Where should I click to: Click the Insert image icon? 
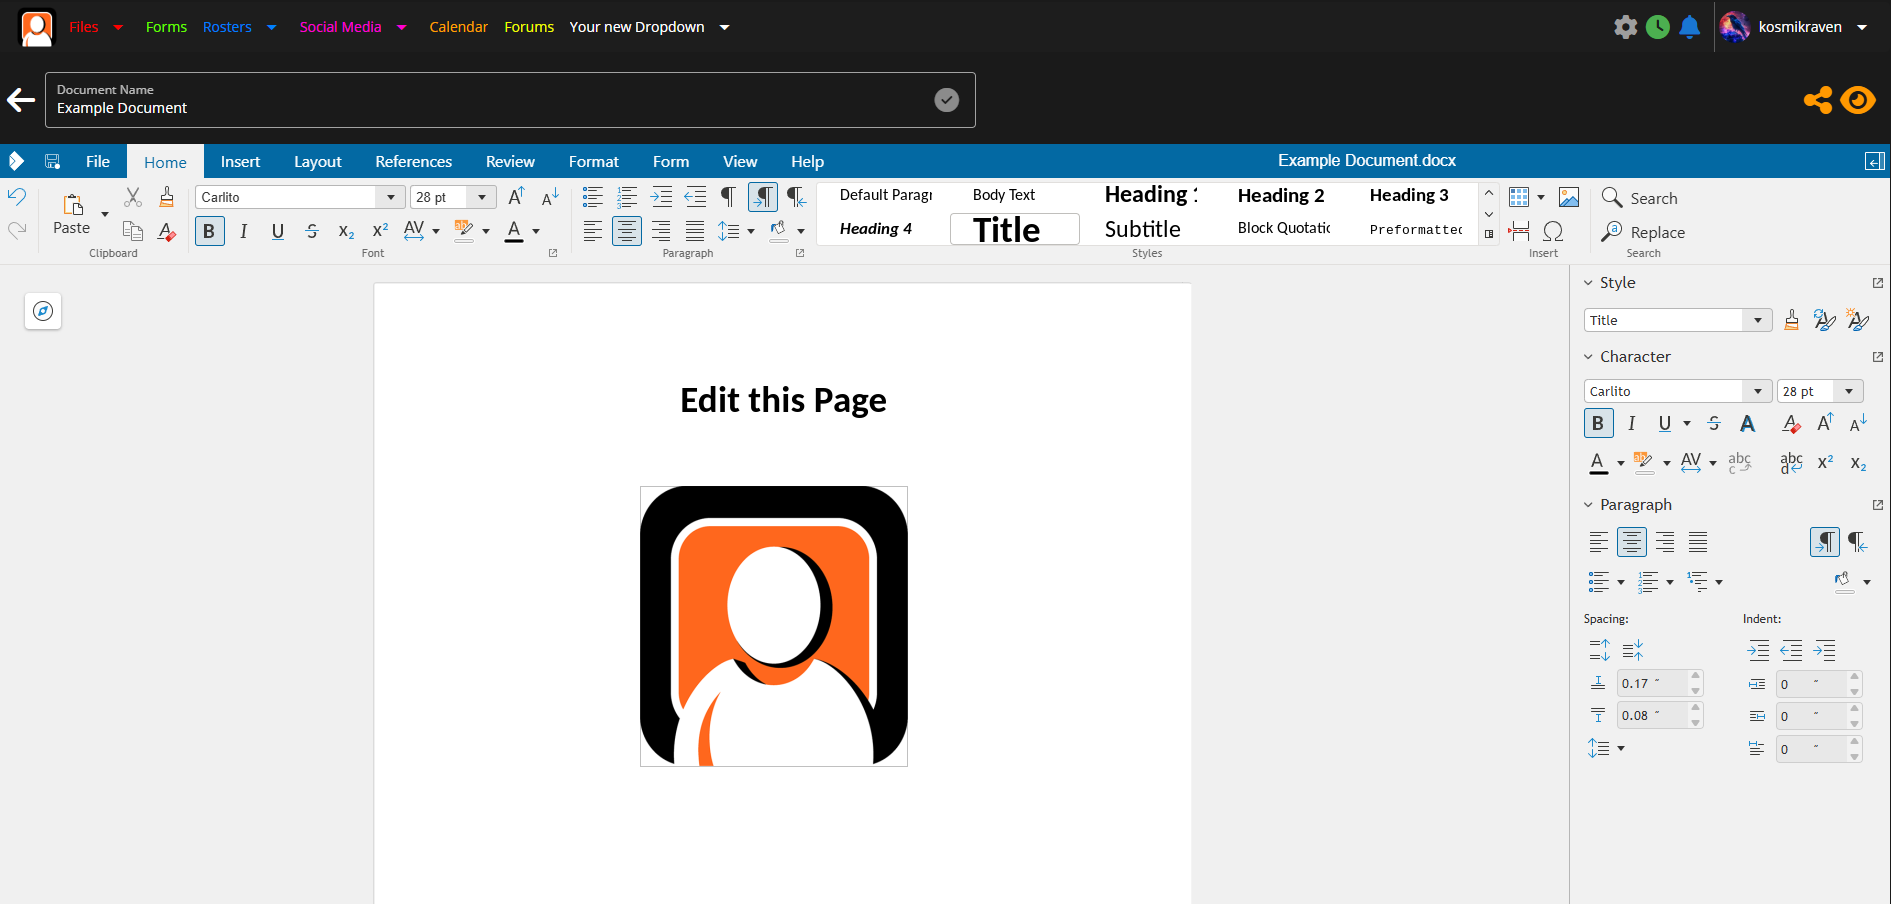1568,197
